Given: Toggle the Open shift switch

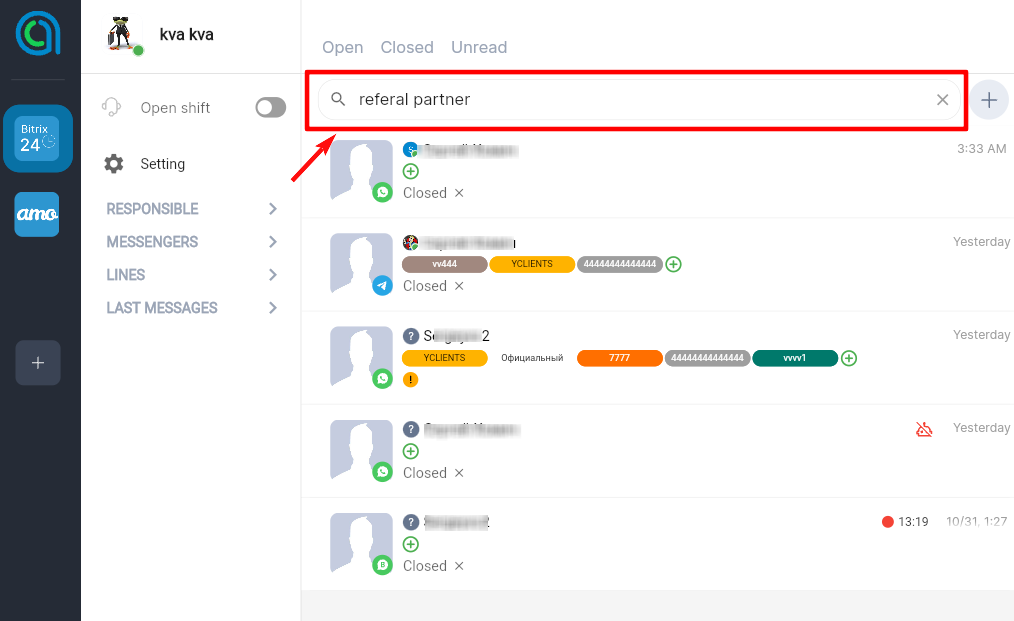Looking at the screenshot, I should point(270,108).
